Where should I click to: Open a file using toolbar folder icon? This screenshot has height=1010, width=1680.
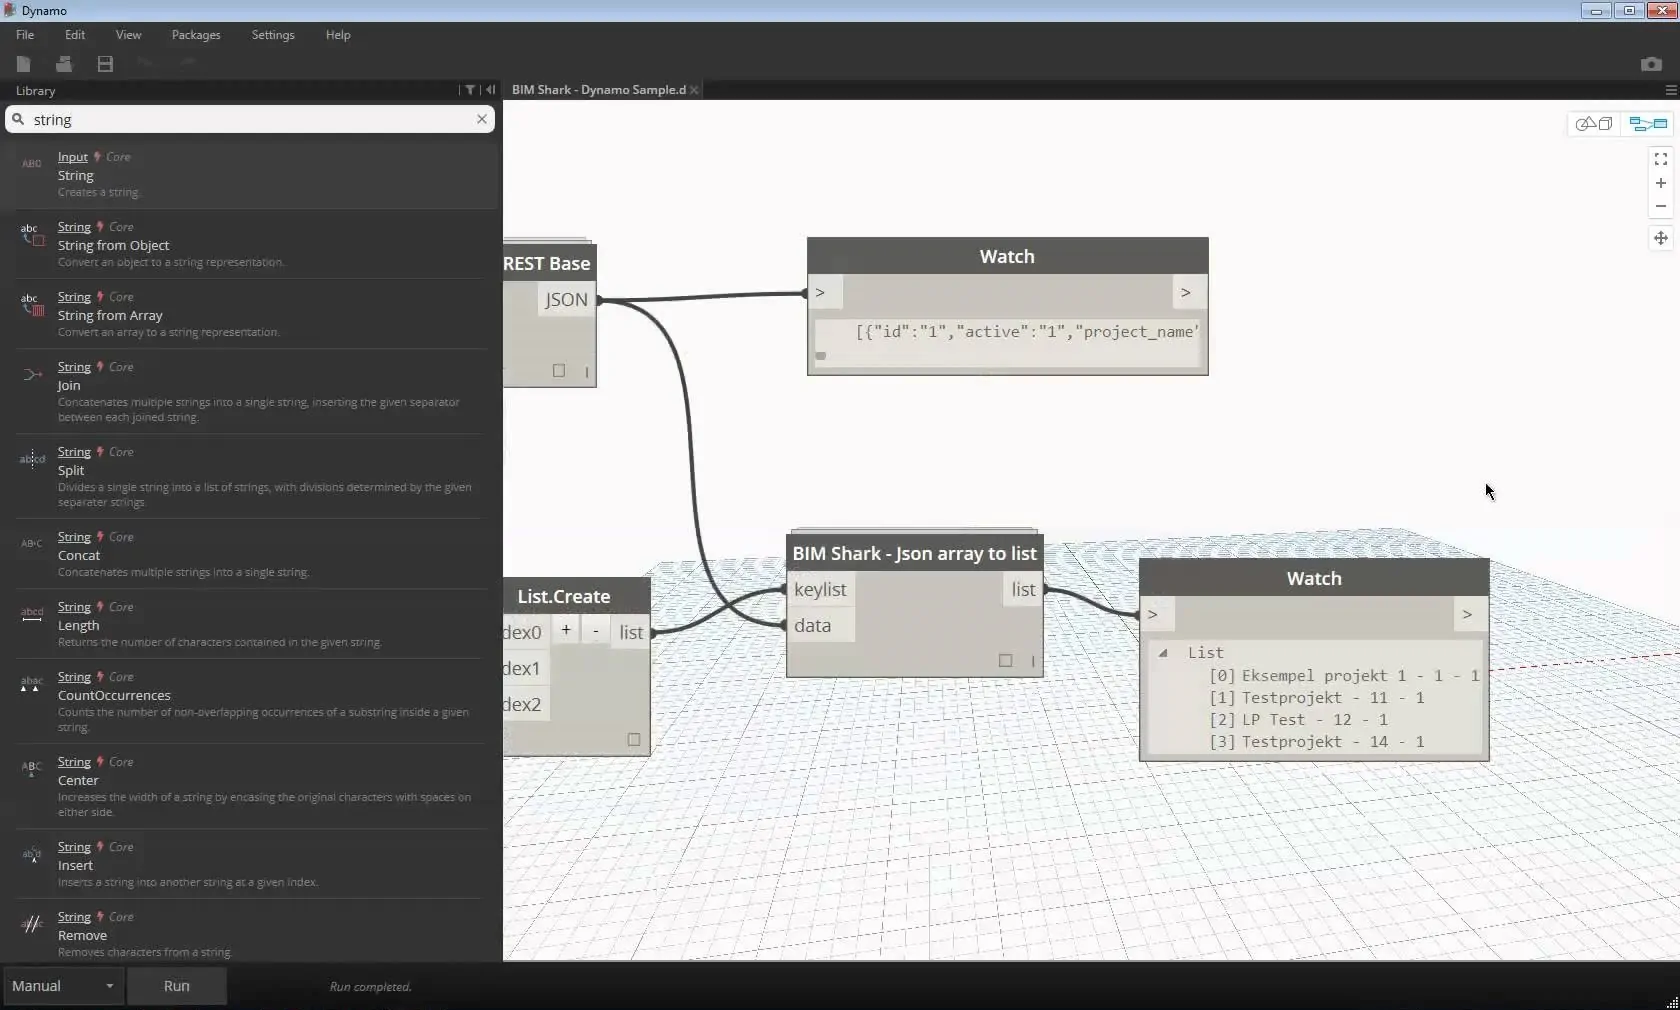pyautogui.click(x=64, y=64)
